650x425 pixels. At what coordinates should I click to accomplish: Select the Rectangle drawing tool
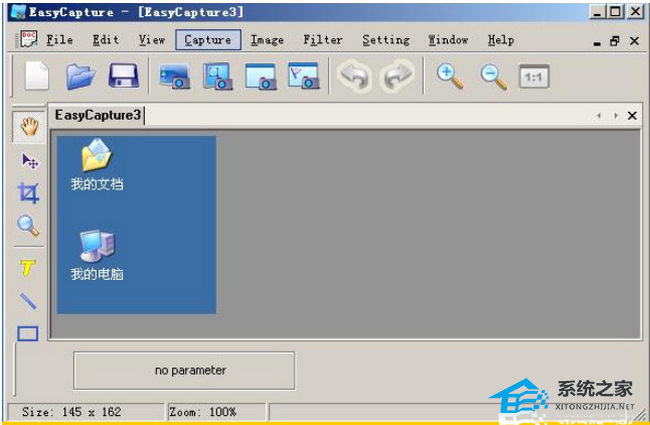click(x=28, y=333)
